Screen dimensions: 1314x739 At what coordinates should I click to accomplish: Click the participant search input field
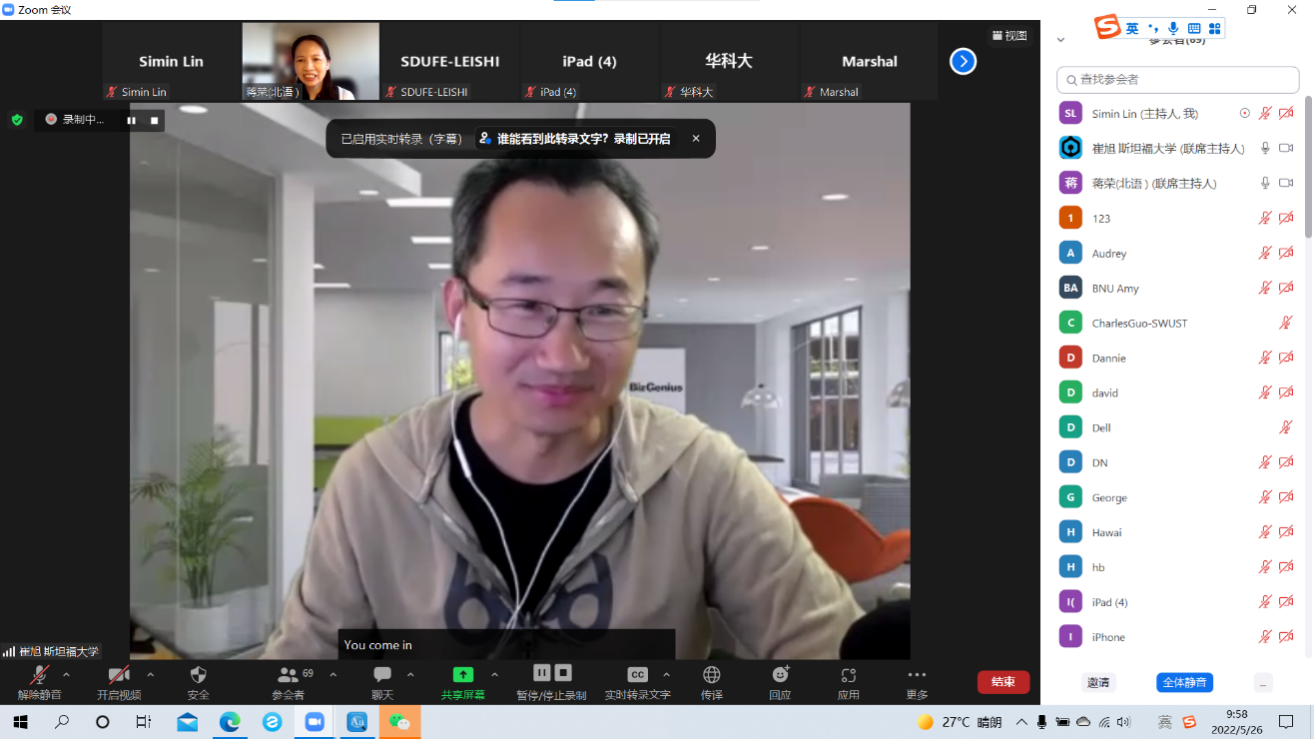coord(1178,79)
